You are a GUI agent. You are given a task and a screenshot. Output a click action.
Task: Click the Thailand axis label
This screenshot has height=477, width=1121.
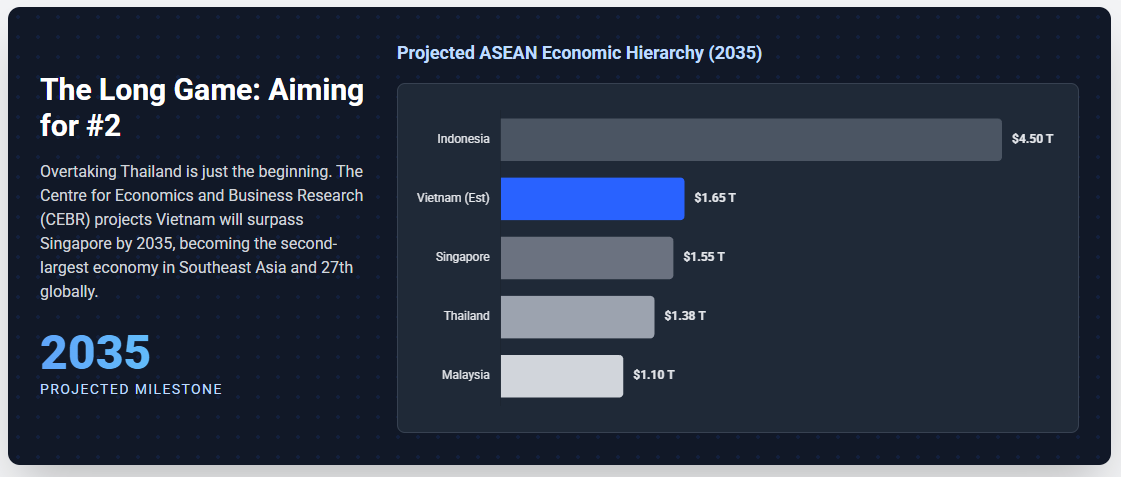466,316
